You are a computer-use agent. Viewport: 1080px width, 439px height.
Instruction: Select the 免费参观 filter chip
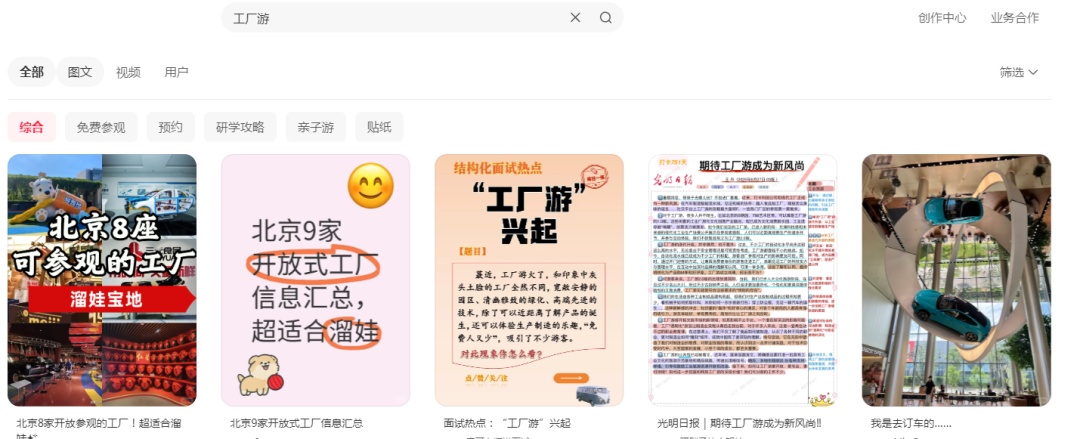pyautogui.click(x=101, y=127)
